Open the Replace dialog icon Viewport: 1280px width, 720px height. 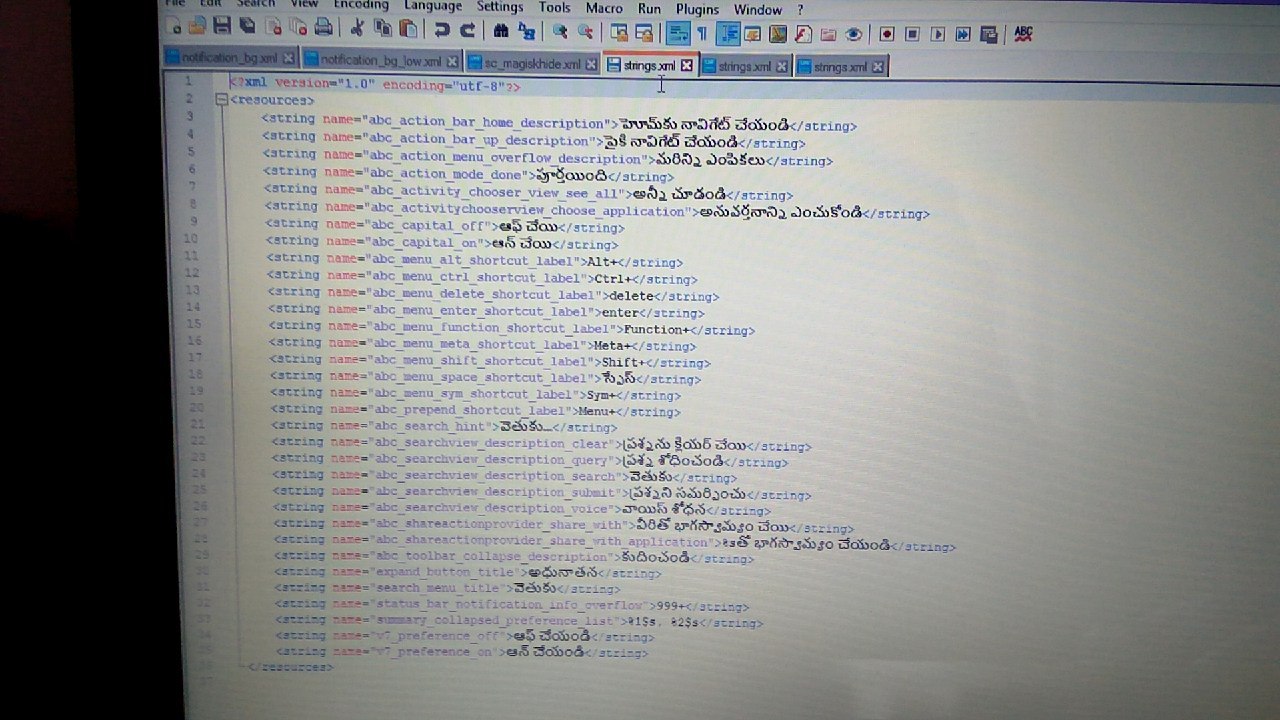pyautogui.click(x=527, y=31)
